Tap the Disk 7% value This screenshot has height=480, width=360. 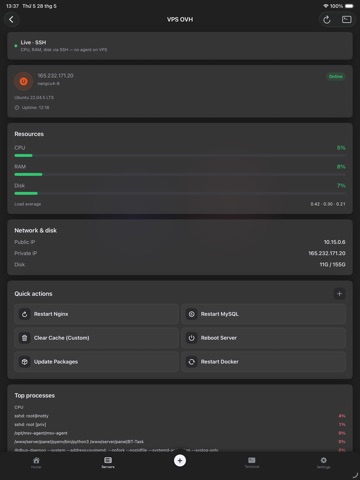[x=341, y=185]
